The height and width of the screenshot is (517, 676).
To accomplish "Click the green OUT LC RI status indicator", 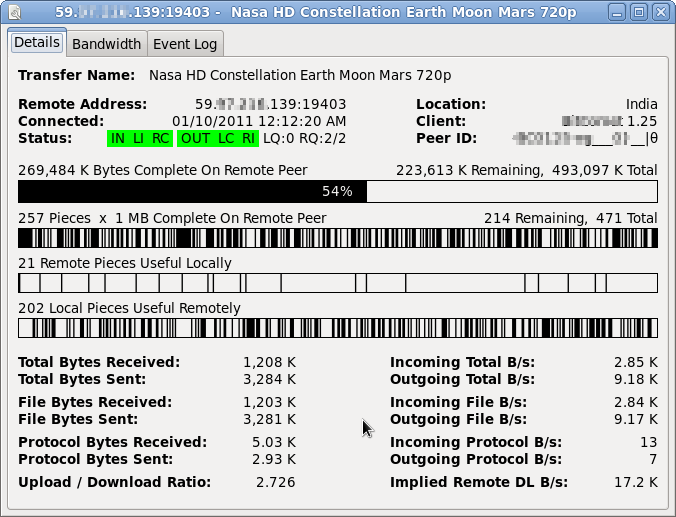I will coord(218,138).
